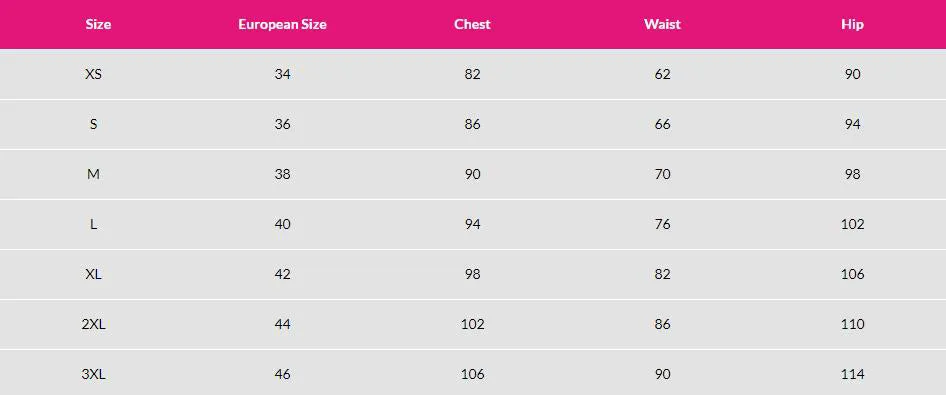Click the European Size column header
946x395 pixels.
tap(282, 25)
